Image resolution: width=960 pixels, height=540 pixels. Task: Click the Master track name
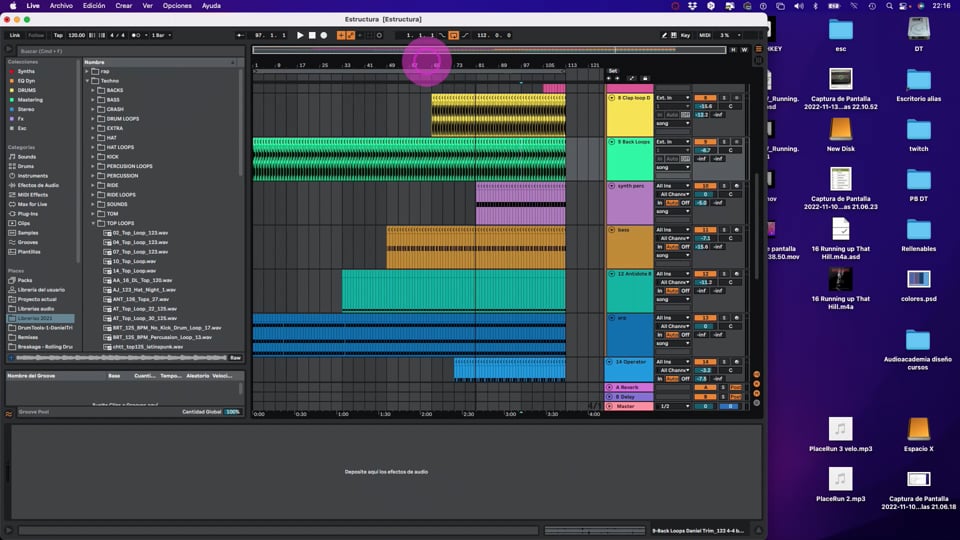tap(626, 407)
